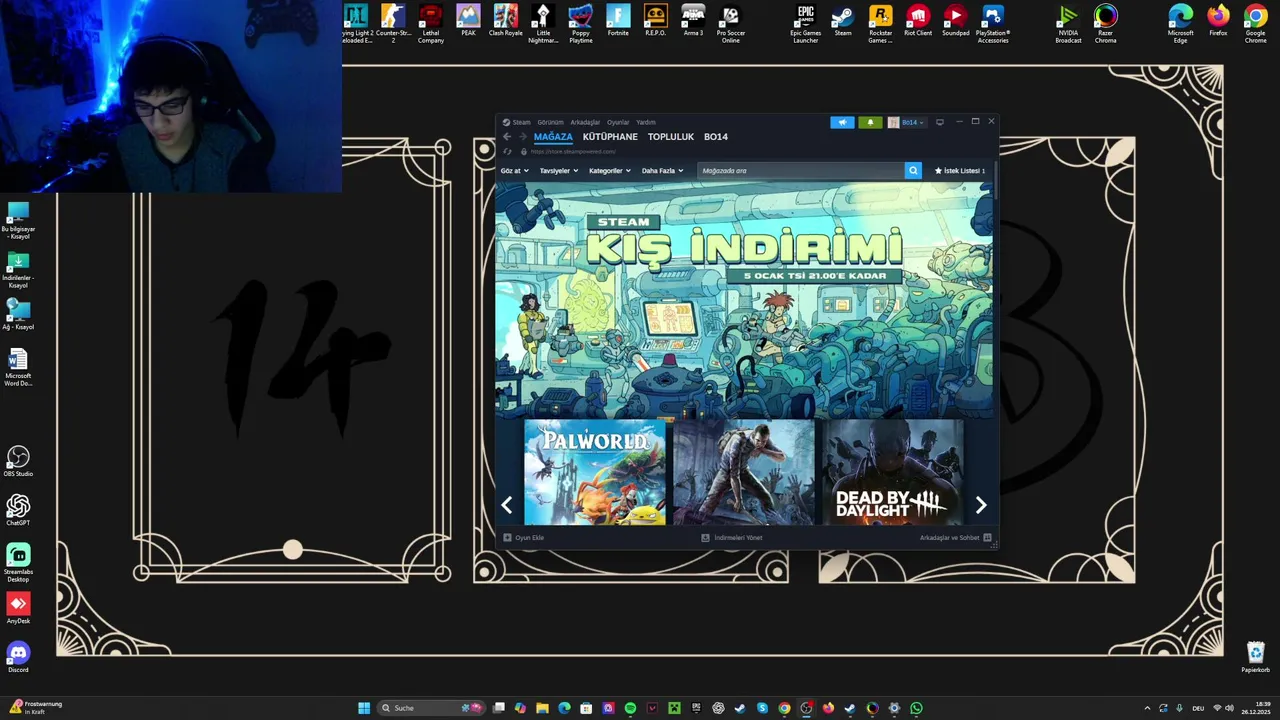Viewport: 1280px width, 720px height.
Task: Click Oyun Ekle at bottom left
Action: tap(524, 538)
